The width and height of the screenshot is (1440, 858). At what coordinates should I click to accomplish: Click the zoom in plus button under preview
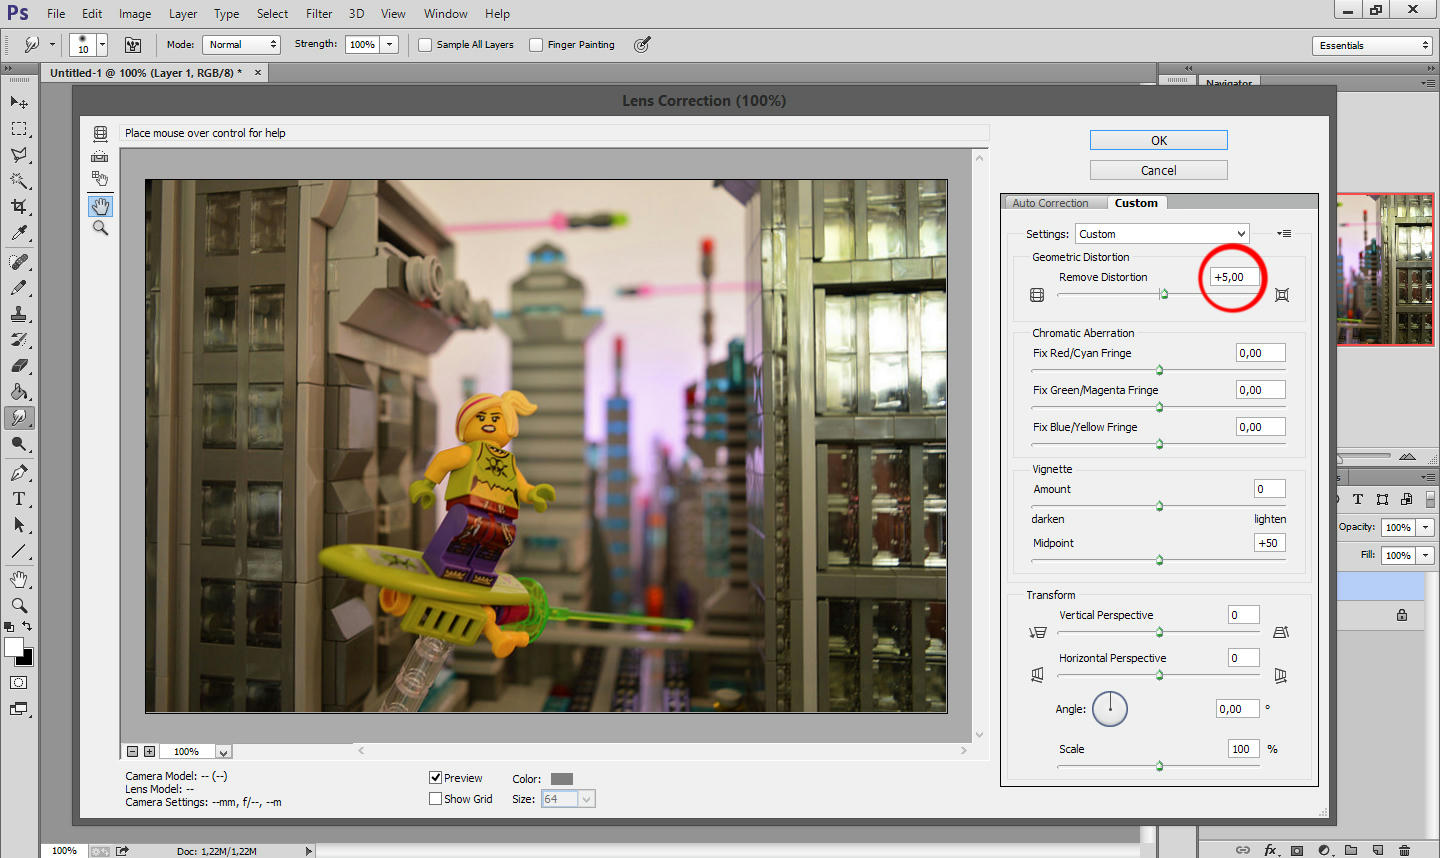point(150,751)
